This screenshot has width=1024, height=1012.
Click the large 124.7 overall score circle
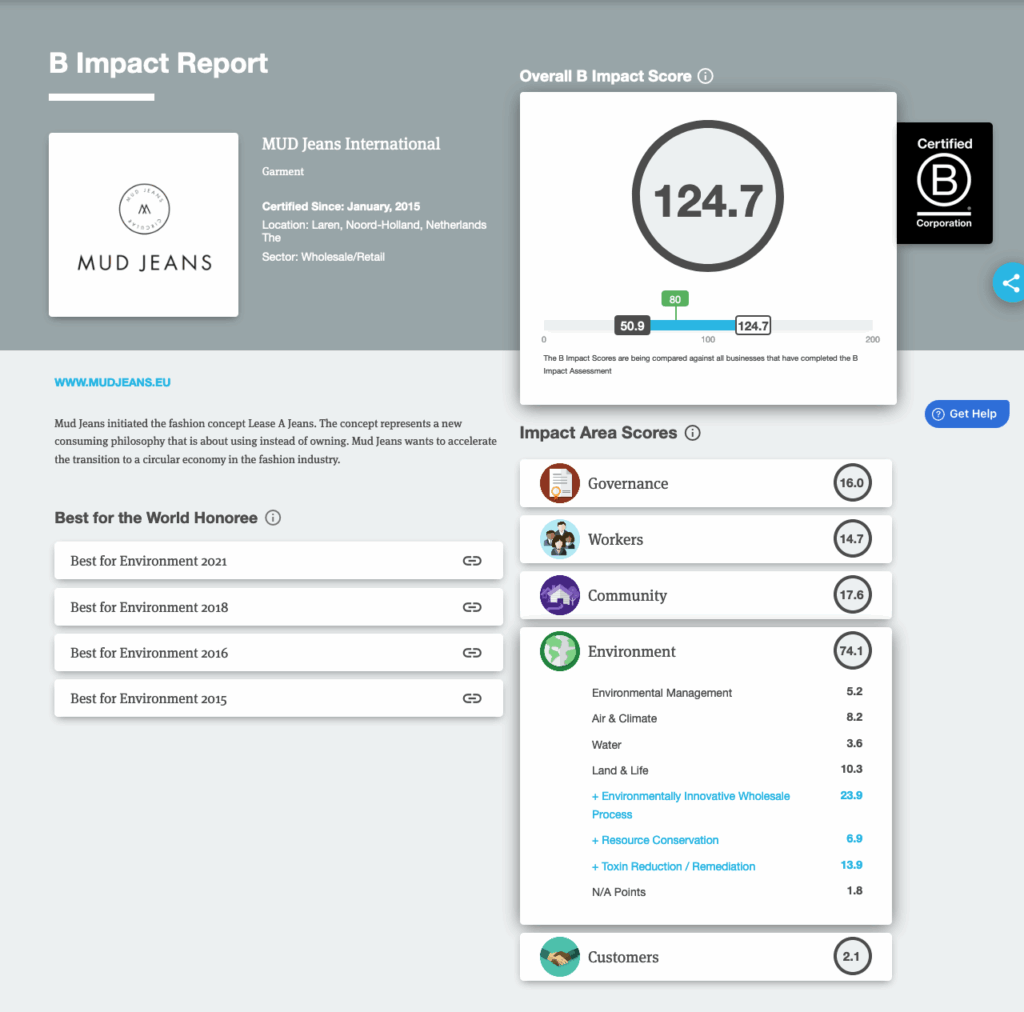click(x=708, y=196)
